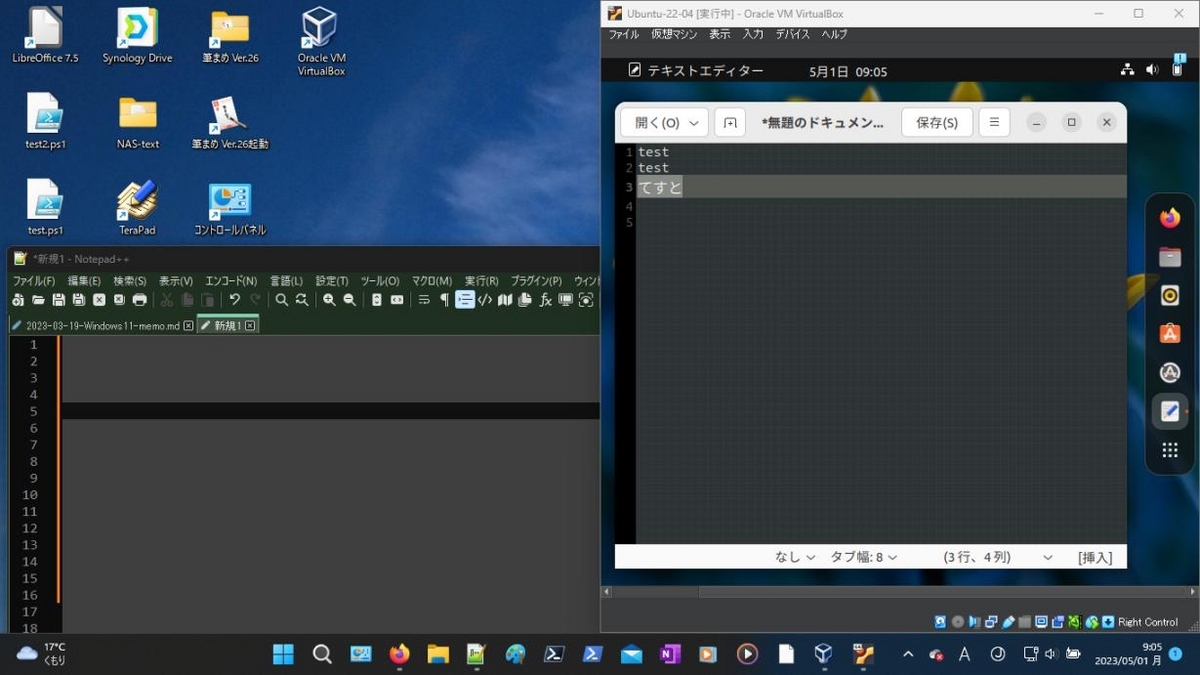This screenshot has height=675, width=1200.
Task: Show applications grid in Ubuntu dock
Action: [x=1170, y=451]
